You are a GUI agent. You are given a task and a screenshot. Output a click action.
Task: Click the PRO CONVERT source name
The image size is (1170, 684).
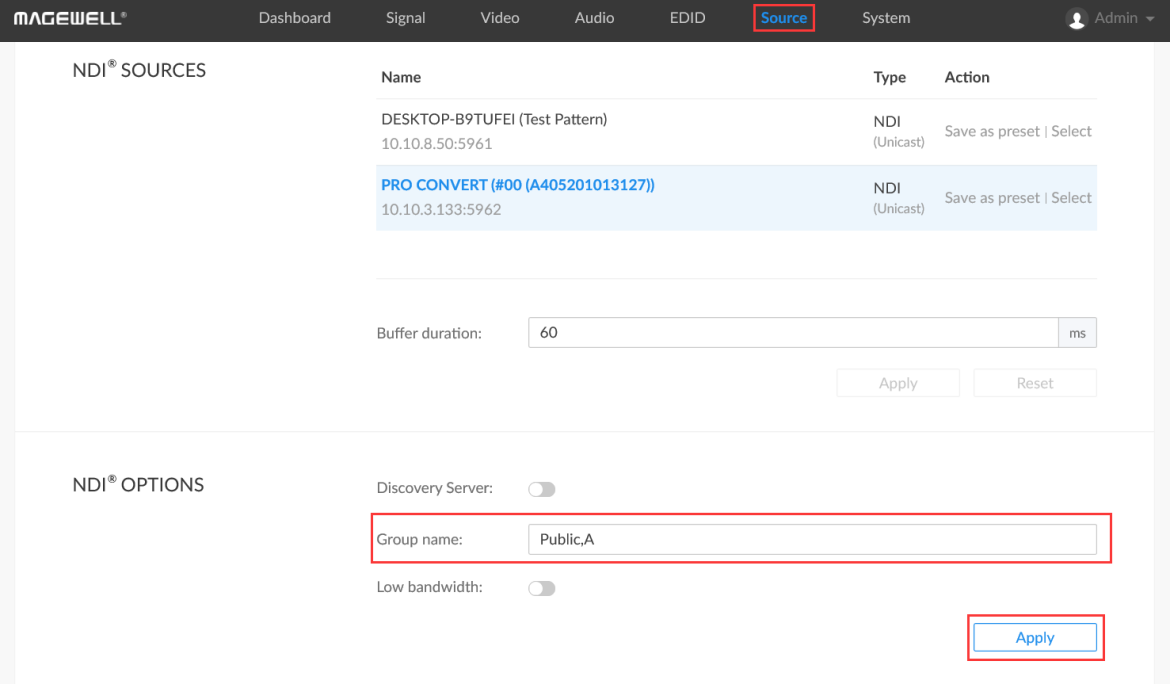click(x=518, y=185)
